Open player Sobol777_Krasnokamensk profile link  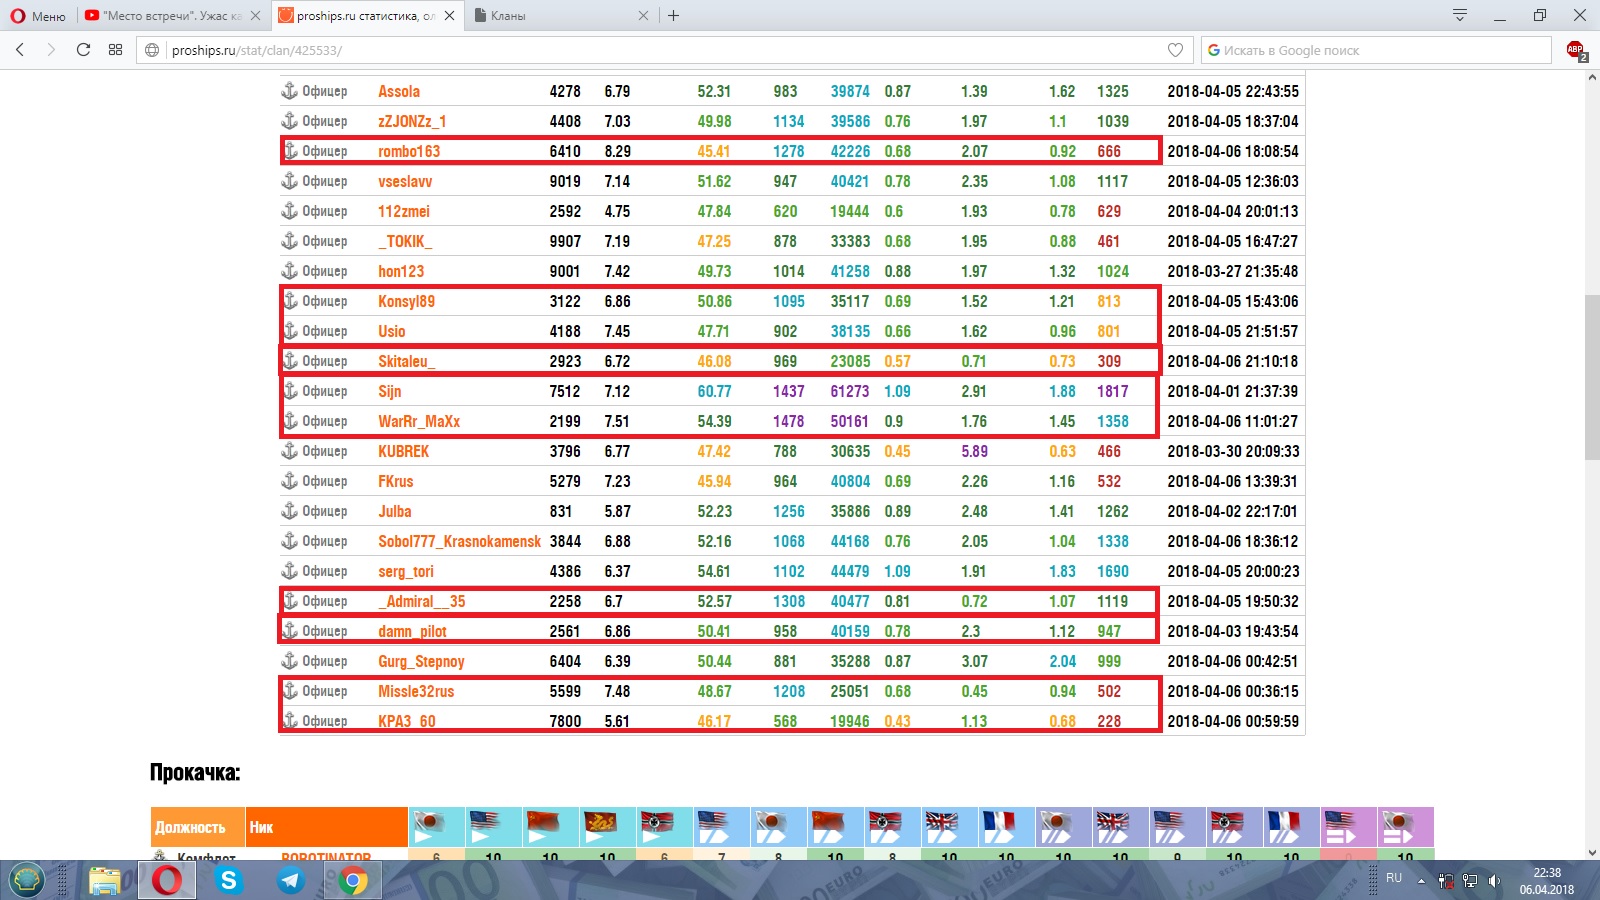[459, 541]
